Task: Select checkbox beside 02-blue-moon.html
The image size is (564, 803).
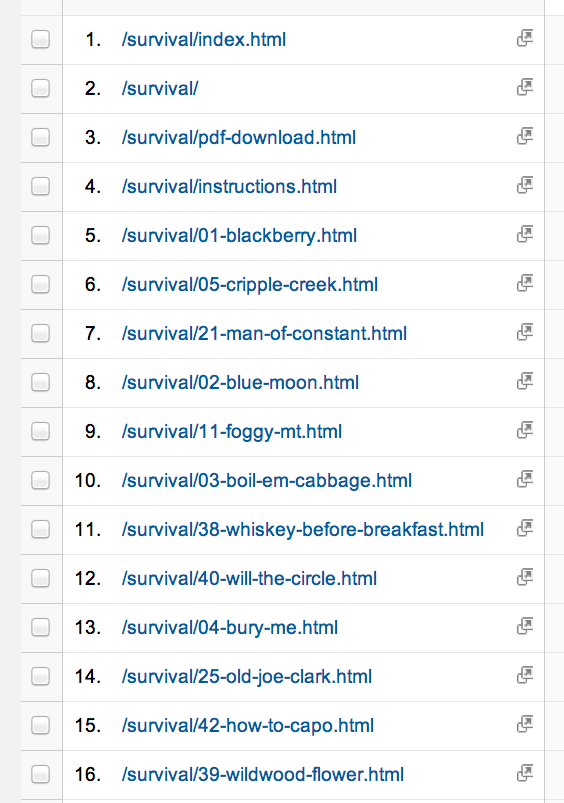Action: coord(40,383)
